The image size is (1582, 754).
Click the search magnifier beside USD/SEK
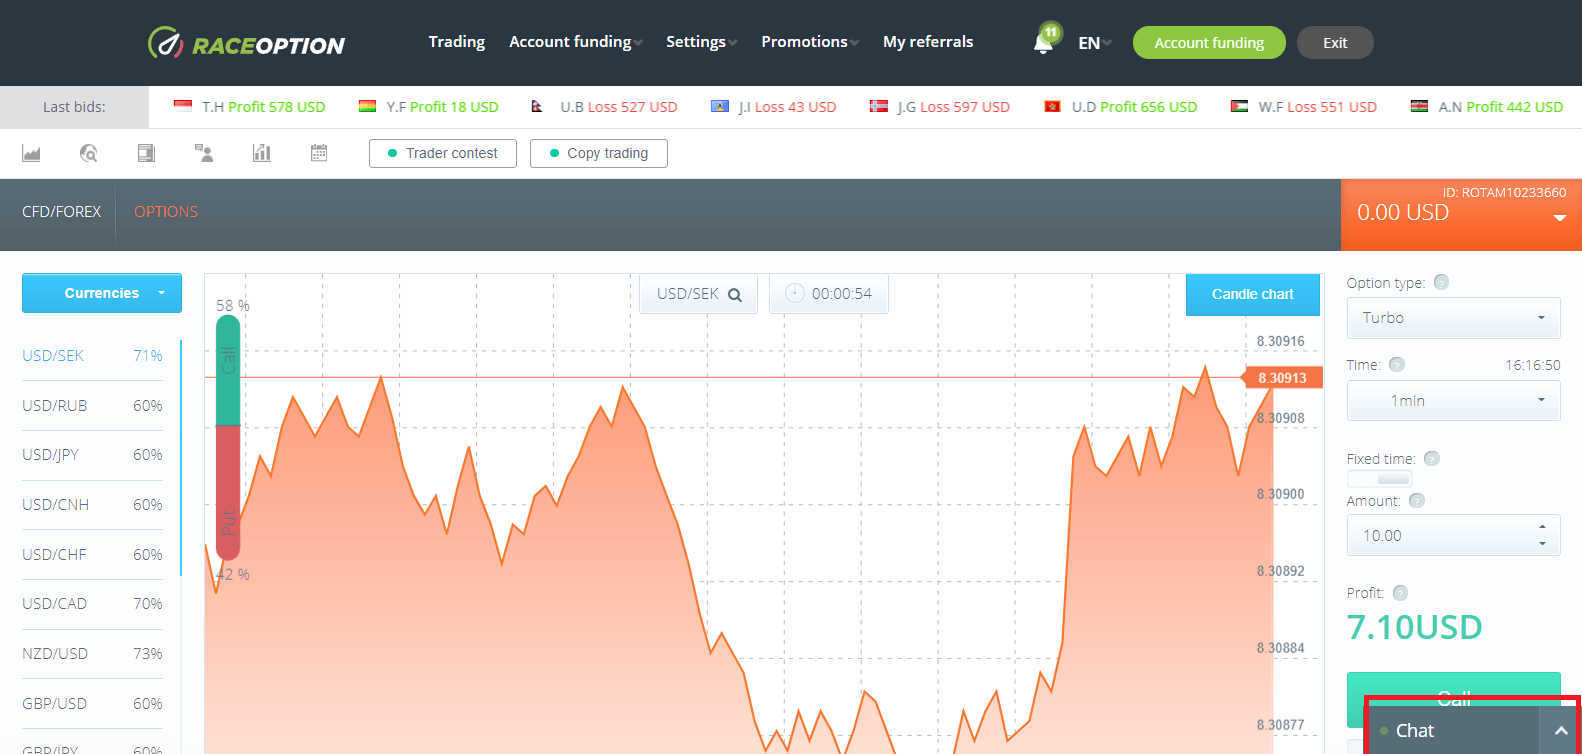[735, 294]
